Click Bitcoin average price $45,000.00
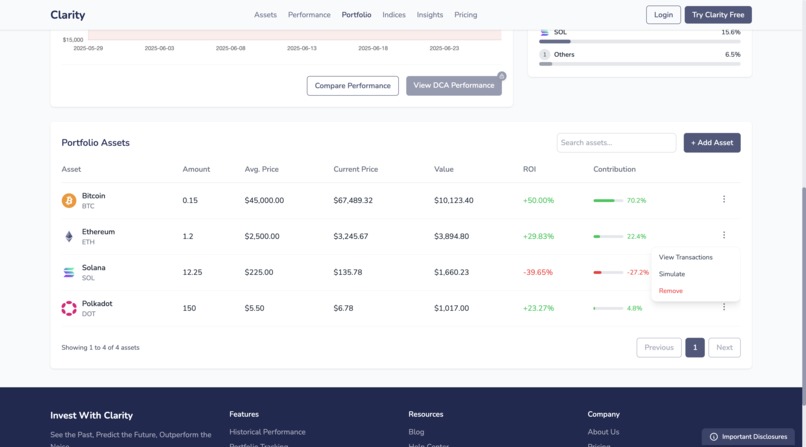Viewport: 806px width, 447px height. point(264,200)
